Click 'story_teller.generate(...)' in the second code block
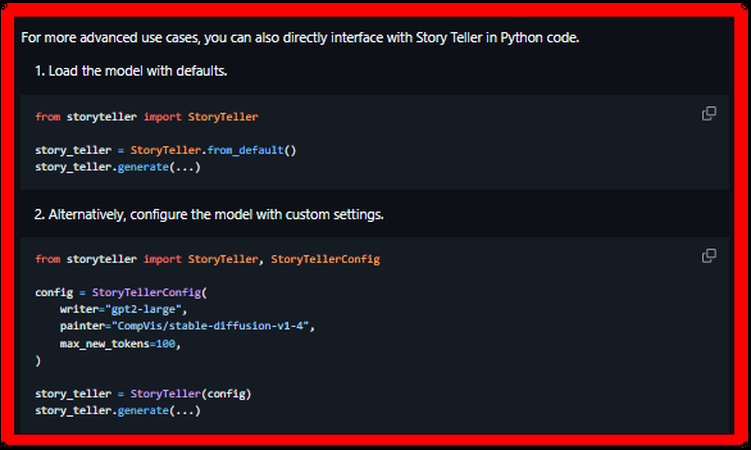This screenshot has width=751, height=450. (118, 411)
